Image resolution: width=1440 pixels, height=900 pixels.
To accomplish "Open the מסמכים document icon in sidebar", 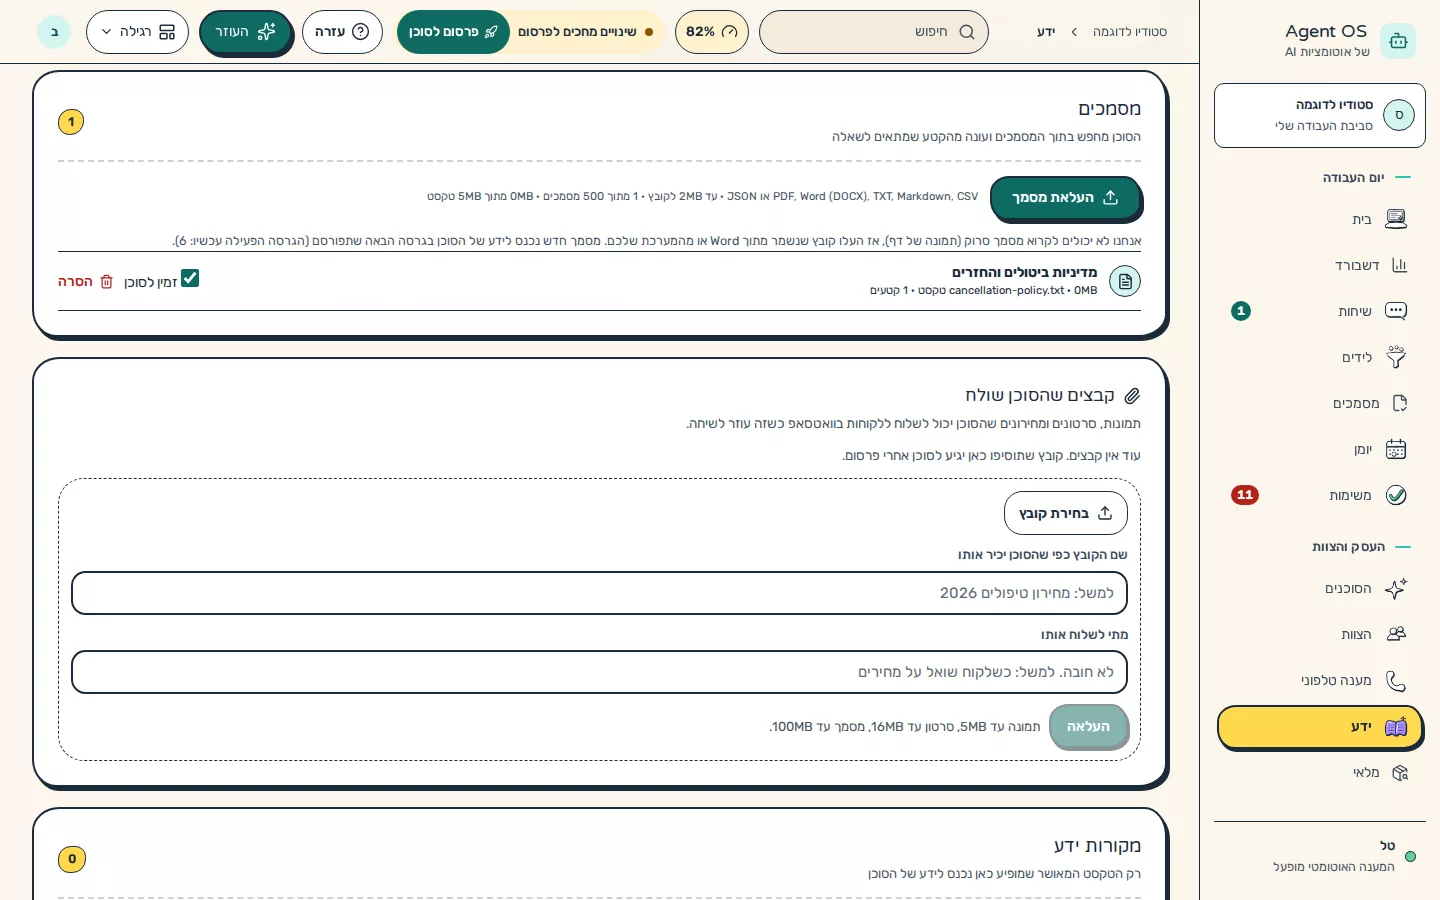I will (x=1399, y=403).
